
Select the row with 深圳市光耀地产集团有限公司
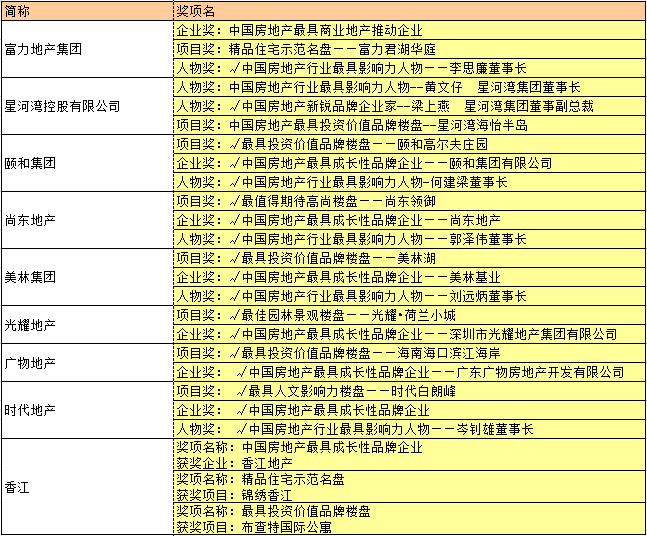(409, 334)
